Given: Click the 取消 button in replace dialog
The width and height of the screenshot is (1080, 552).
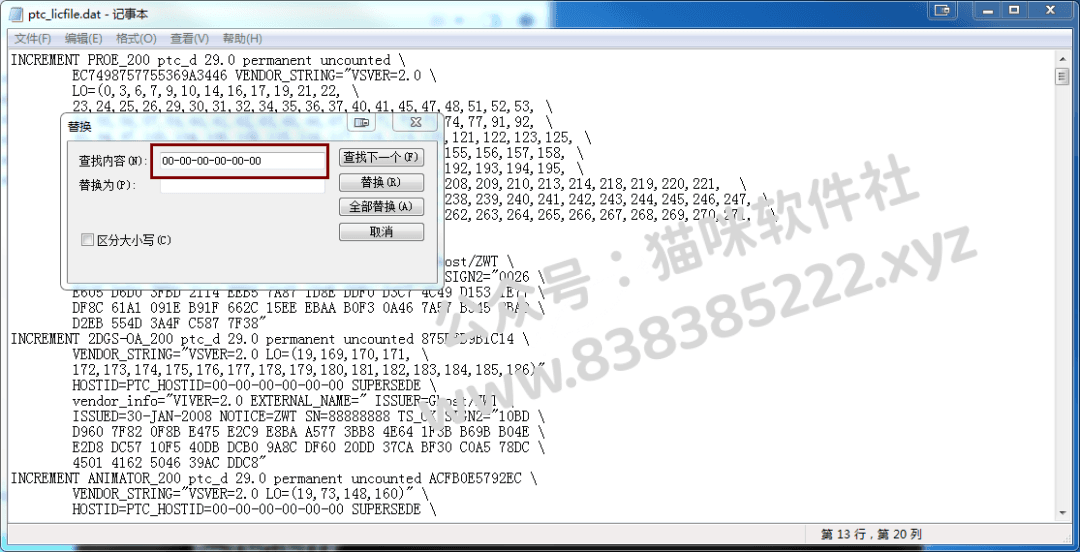Looking at the screenshot, I should [x=381, y=232].
